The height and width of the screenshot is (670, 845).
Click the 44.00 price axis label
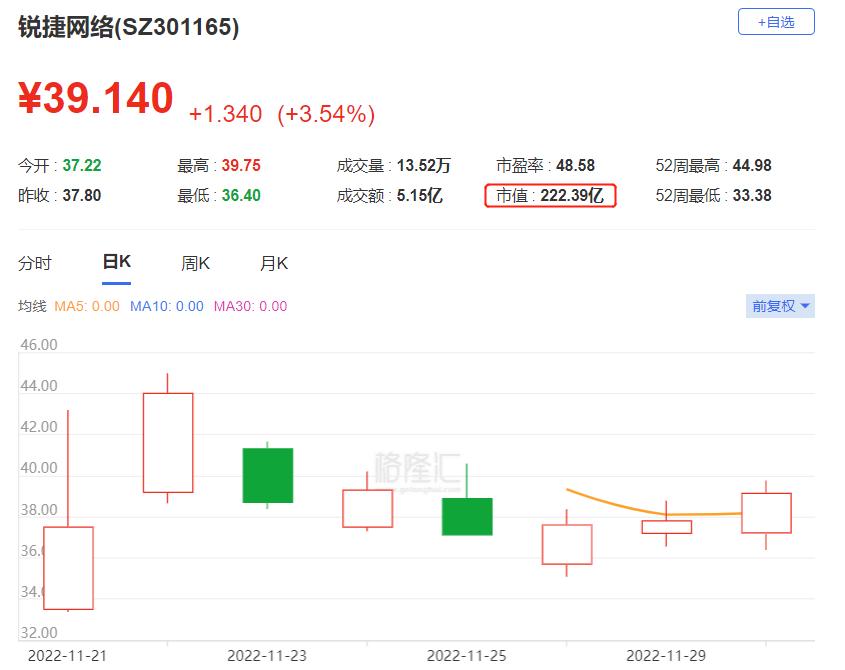point(39,386)
